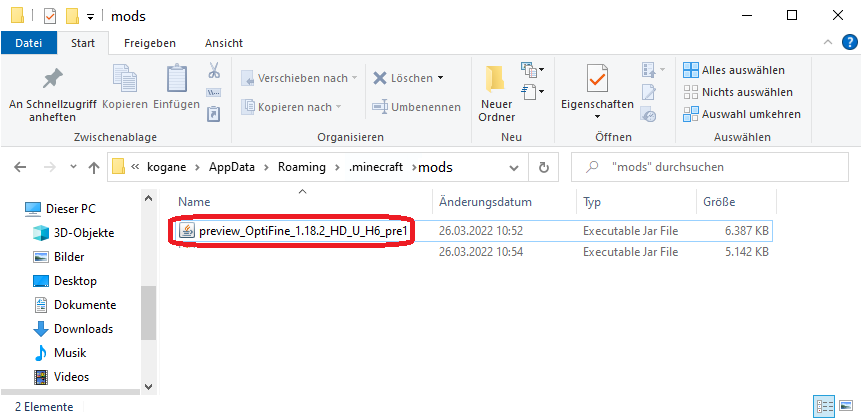Click the Kopieren icon in ribbon
862x419 pixels.
click(125, 80)
